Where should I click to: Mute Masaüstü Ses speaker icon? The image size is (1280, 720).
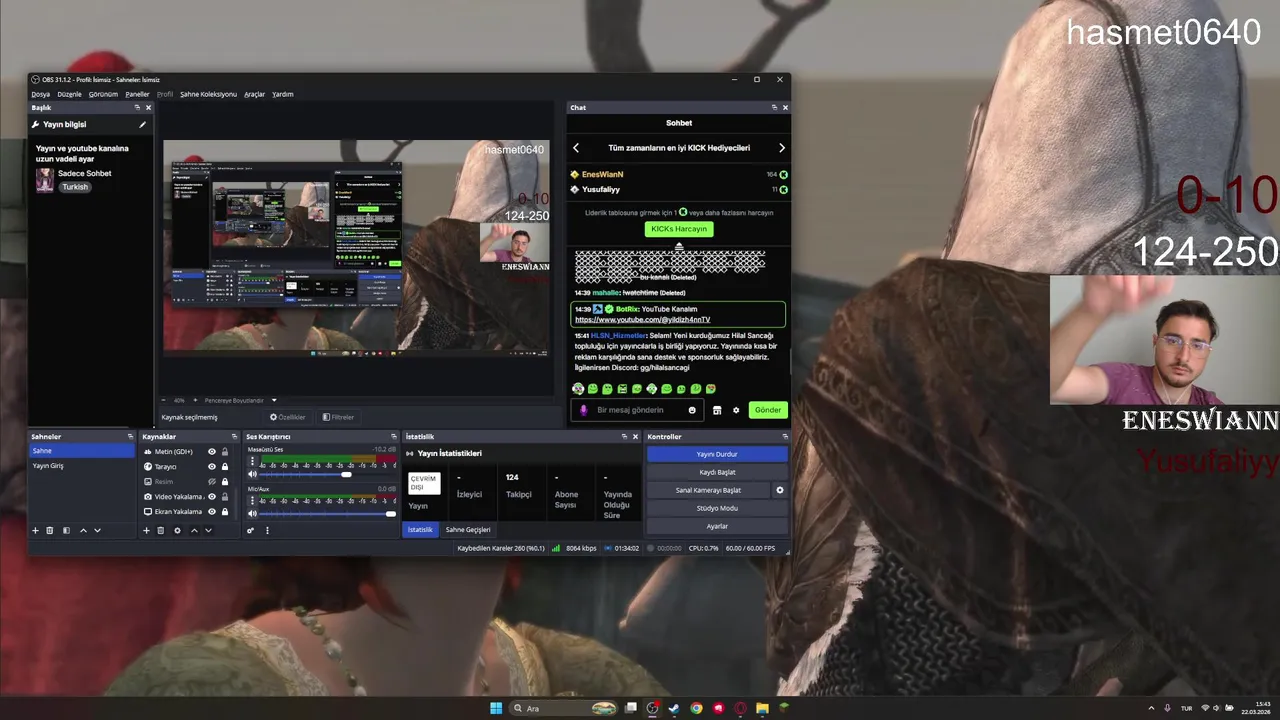tap(252, 474)
